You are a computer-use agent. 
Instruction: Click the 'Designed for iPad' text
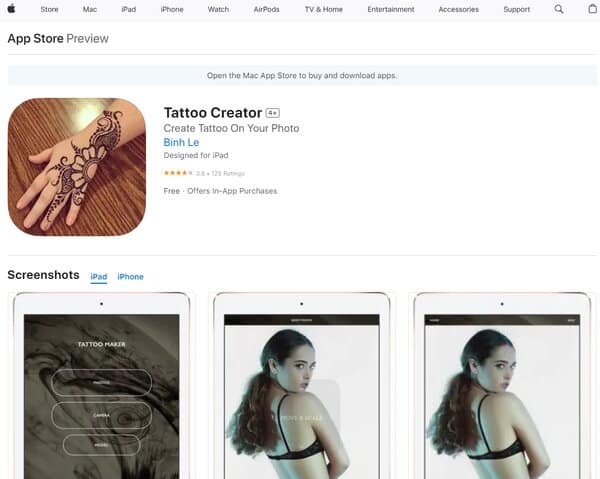tap(196, 155)
